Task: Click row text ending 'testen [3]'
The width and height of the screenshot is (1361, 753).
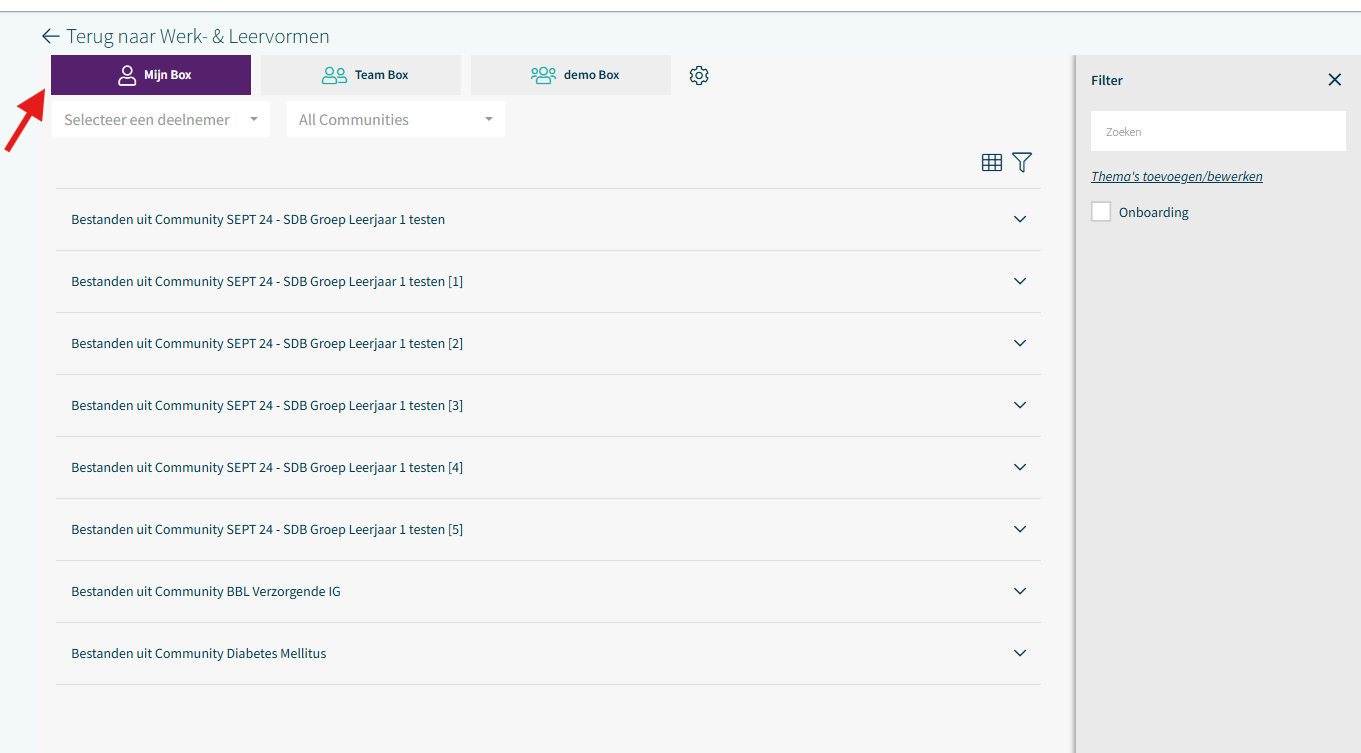Action: [267, 405]
